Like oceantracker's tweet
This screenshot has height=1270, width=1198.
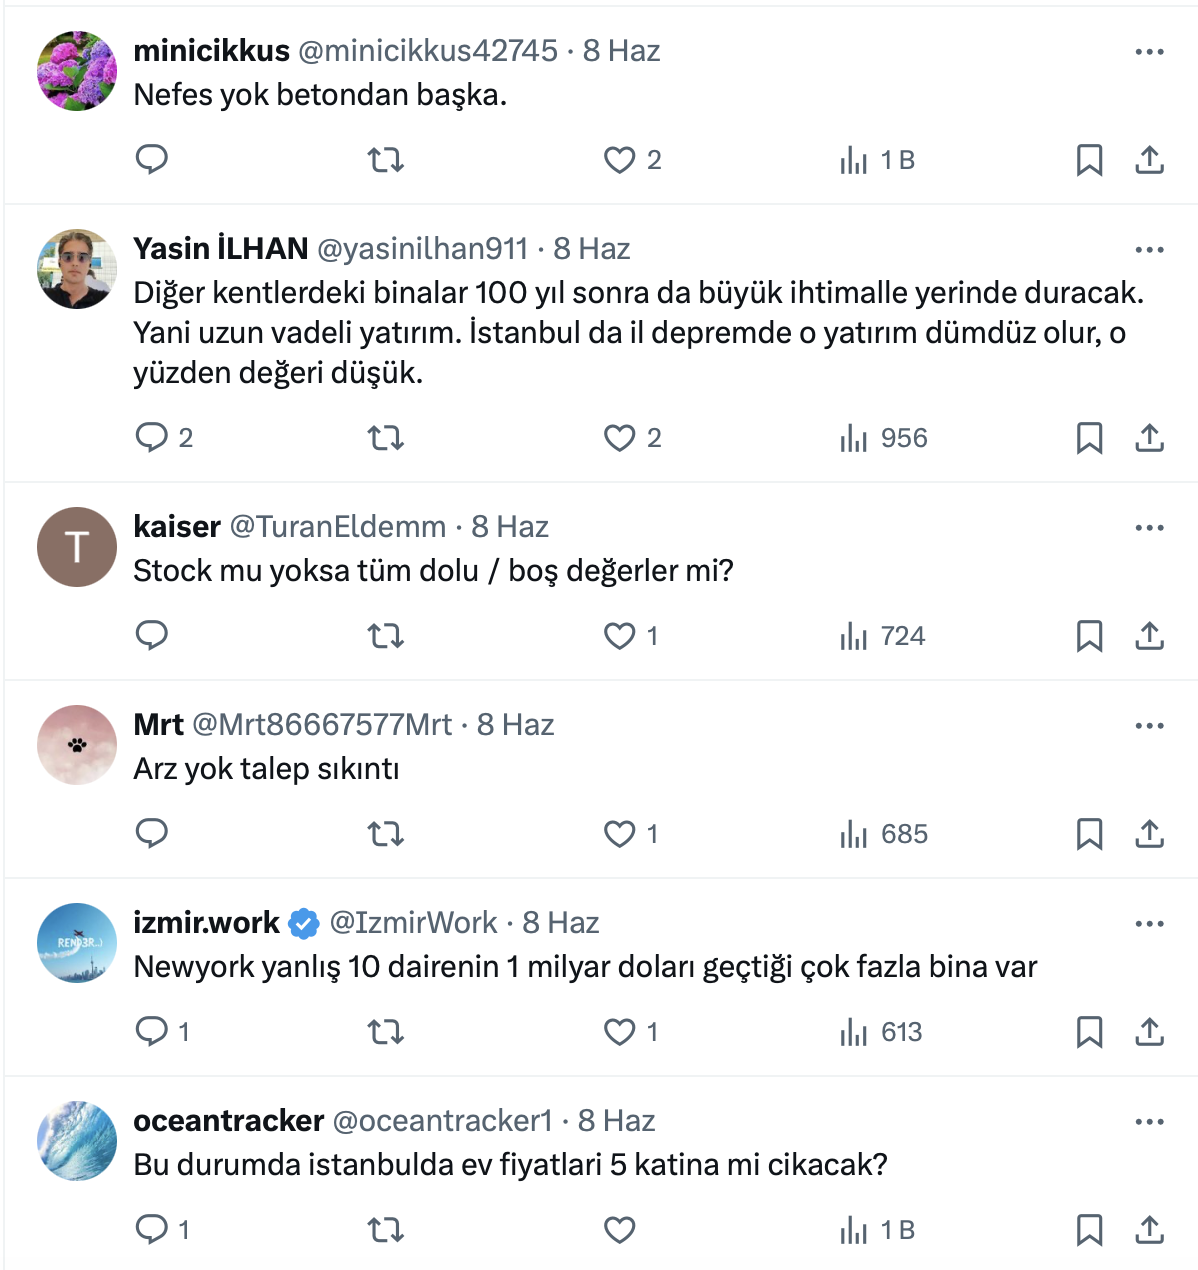click(620, 1230)
